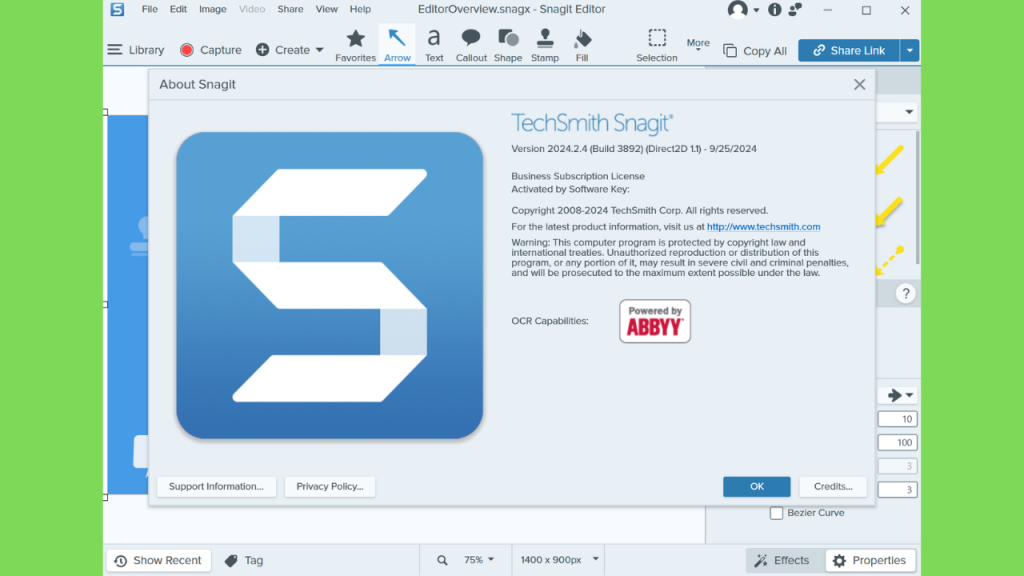1024x576 pixels.
Task: Open Share Link dropdown arrow
Action: point(910,50)
